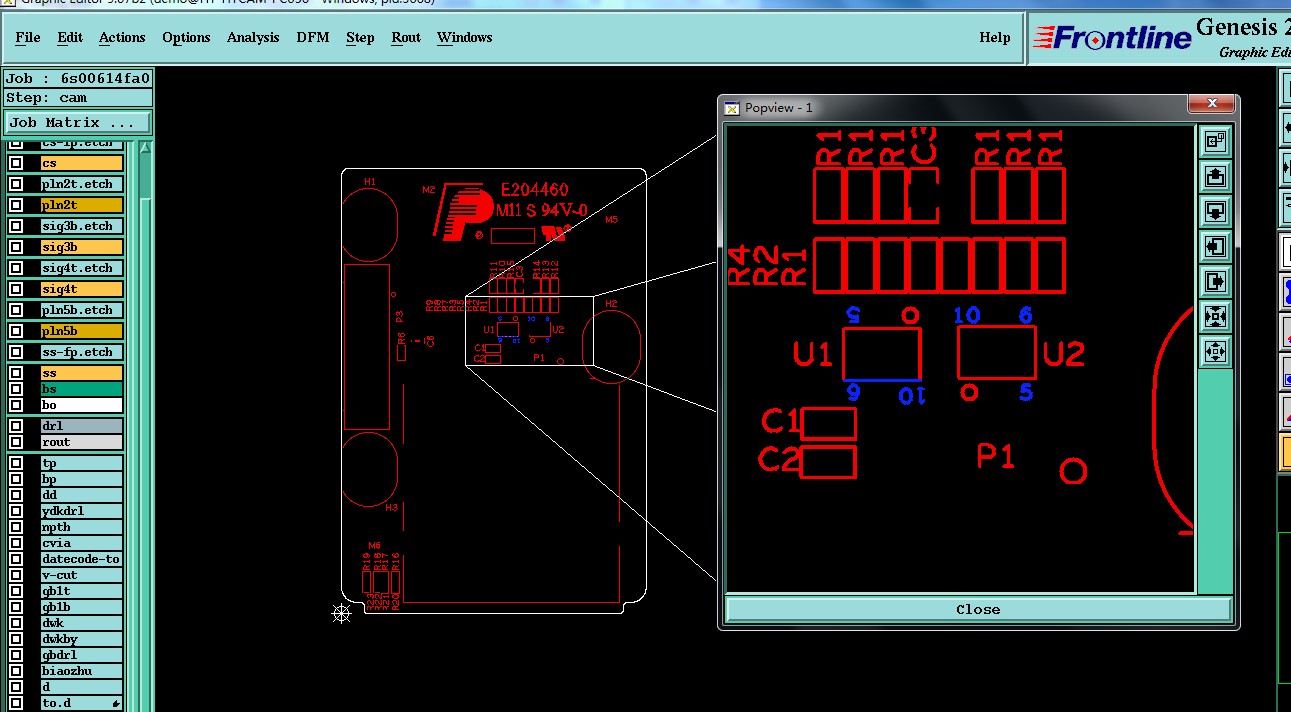
Task: Select the bs layer name
Action: [81, 389]
